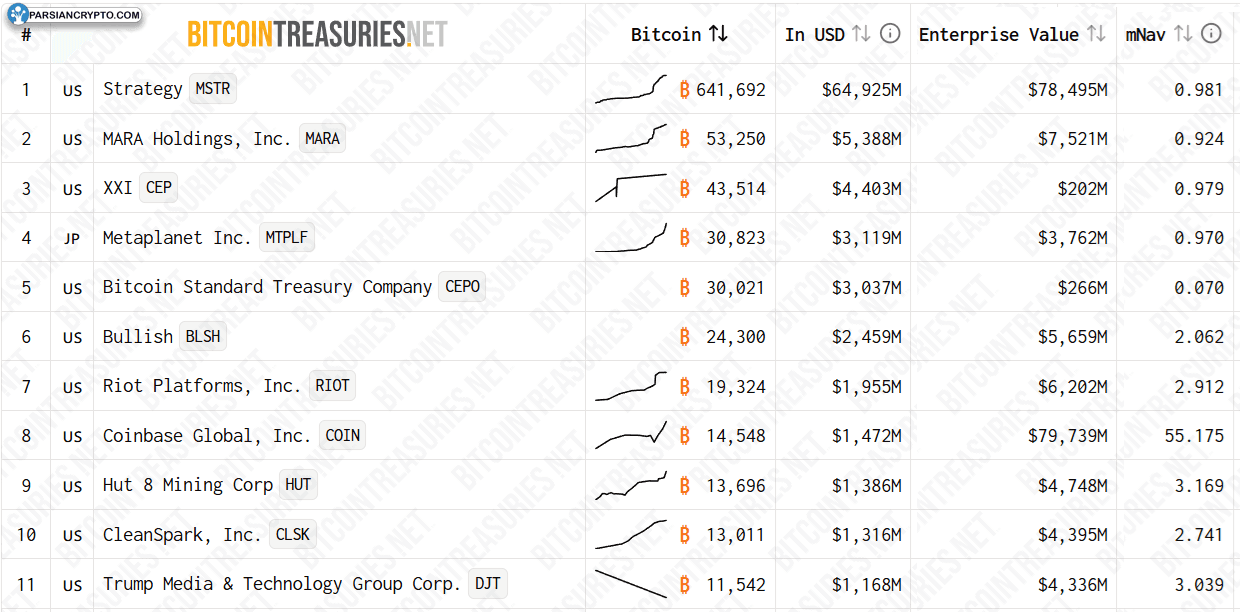
Task: Click the BitcoinTreasuries.net logo
Action: click(317, 34)
